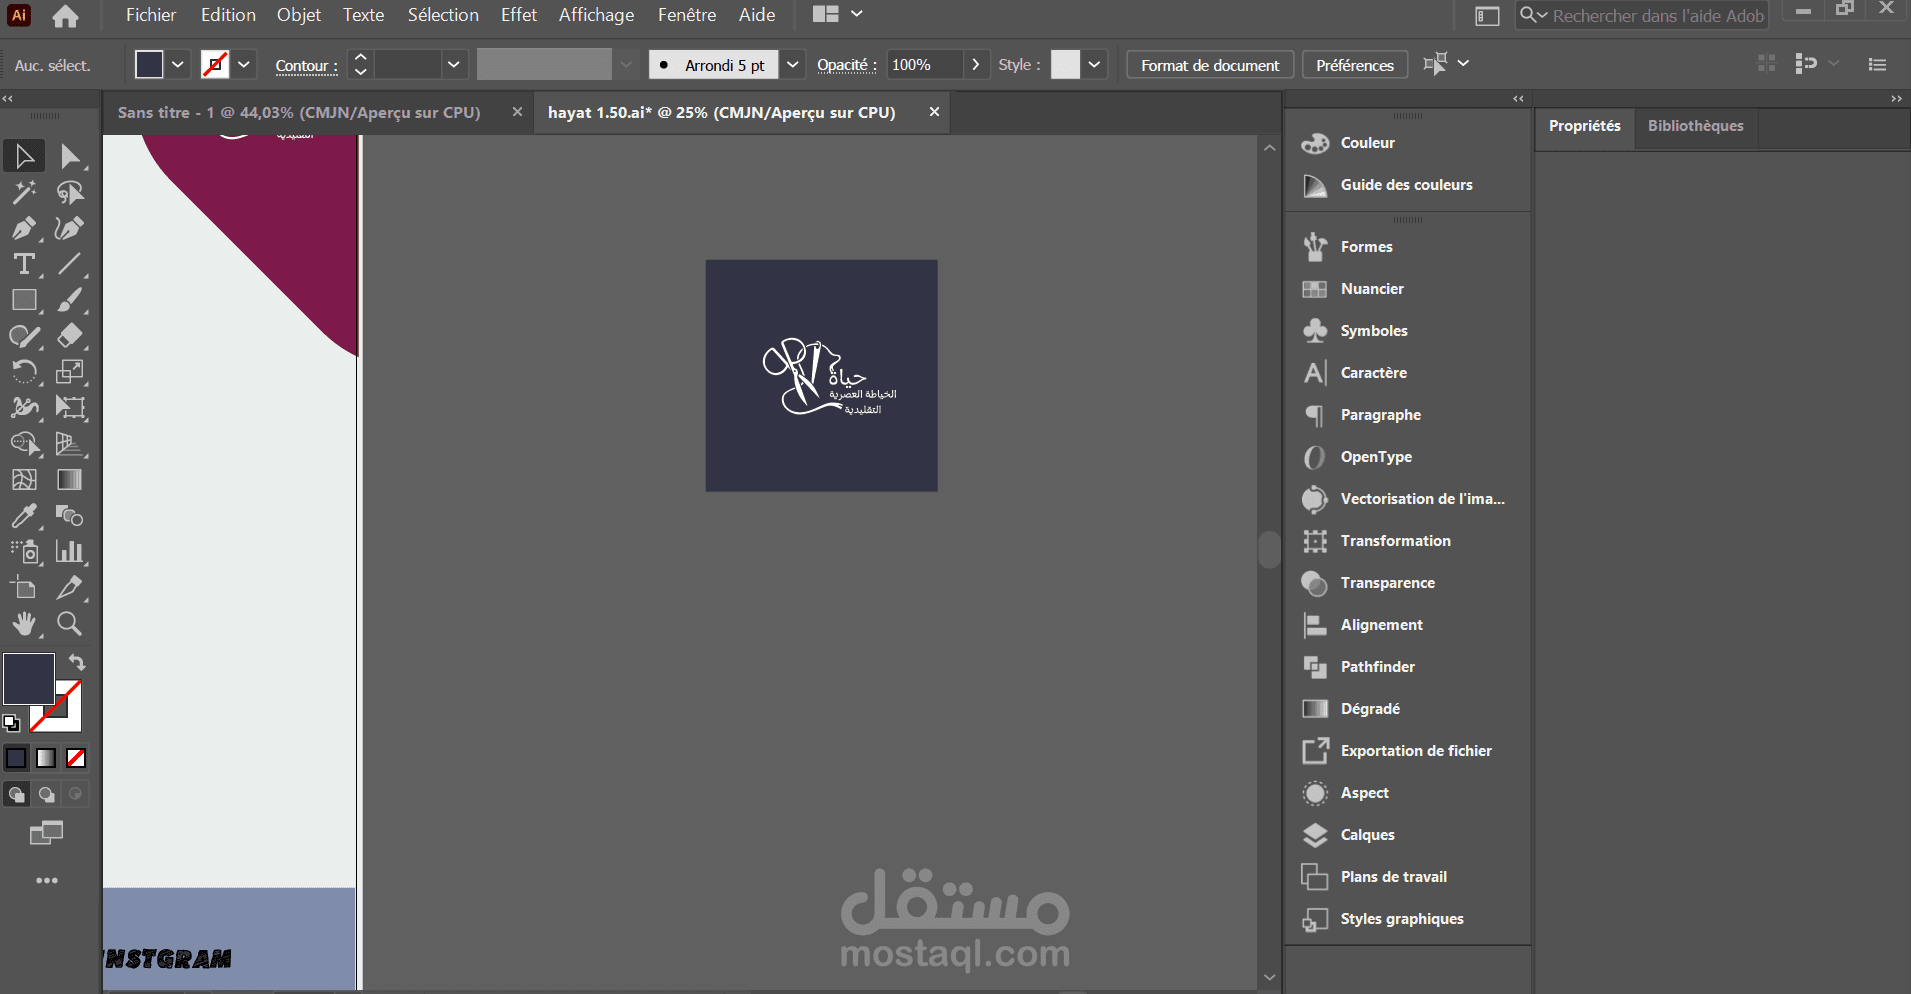Choose the Column Graph tool

click(x=69, y=552)
